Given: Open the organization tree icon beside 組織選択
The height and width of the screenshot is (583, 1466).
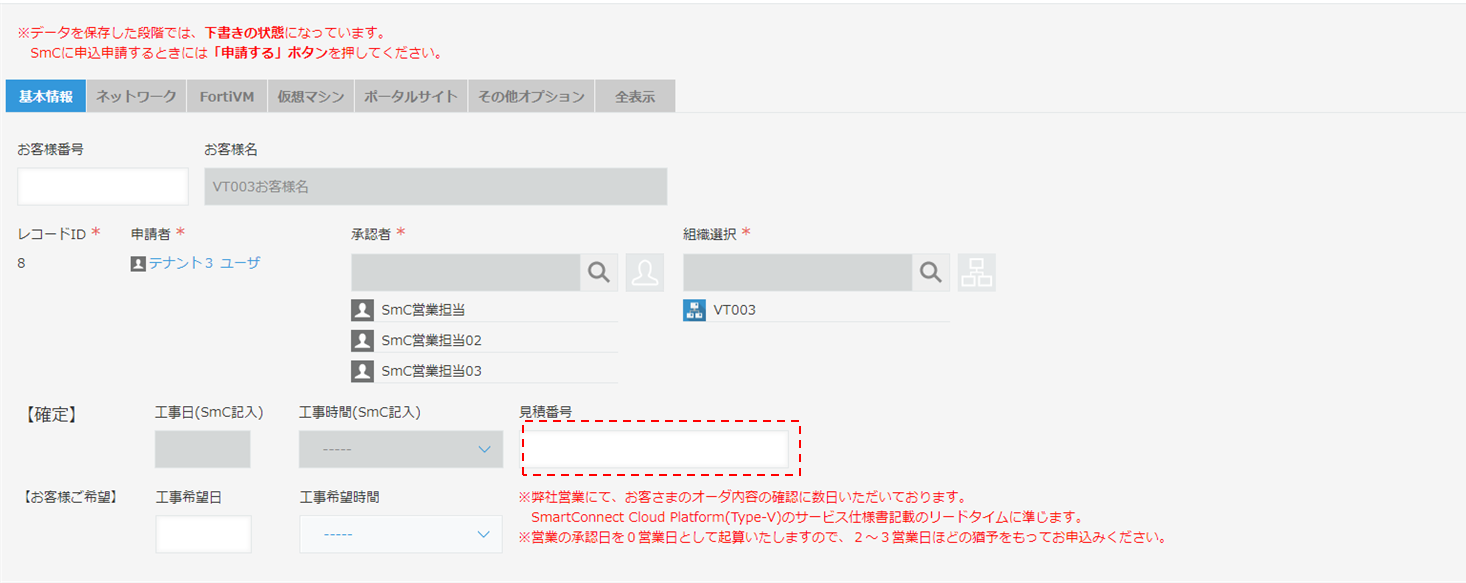Looking at the screenshot, I should click(977, 273).
